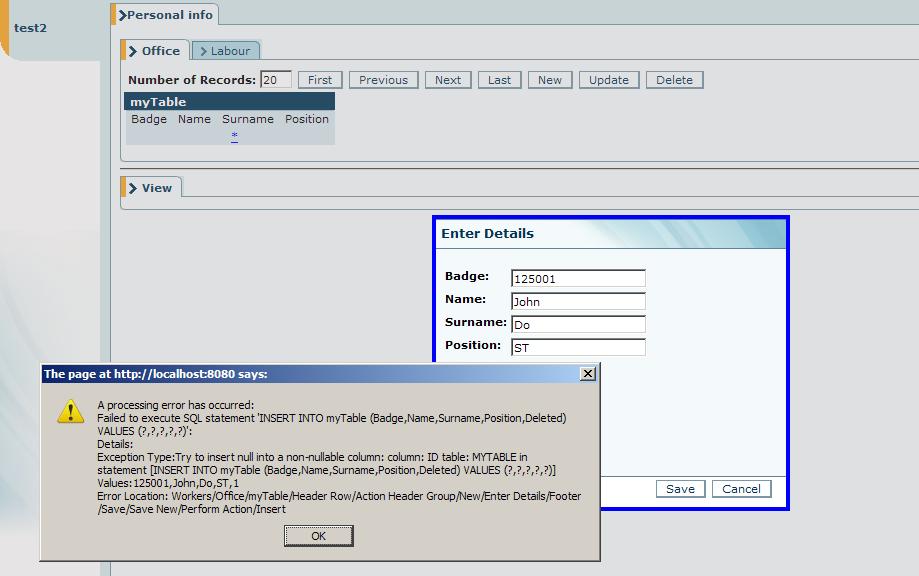Click the Delete record button
This screenshot has width=919, height=576.
click(674, 80)
